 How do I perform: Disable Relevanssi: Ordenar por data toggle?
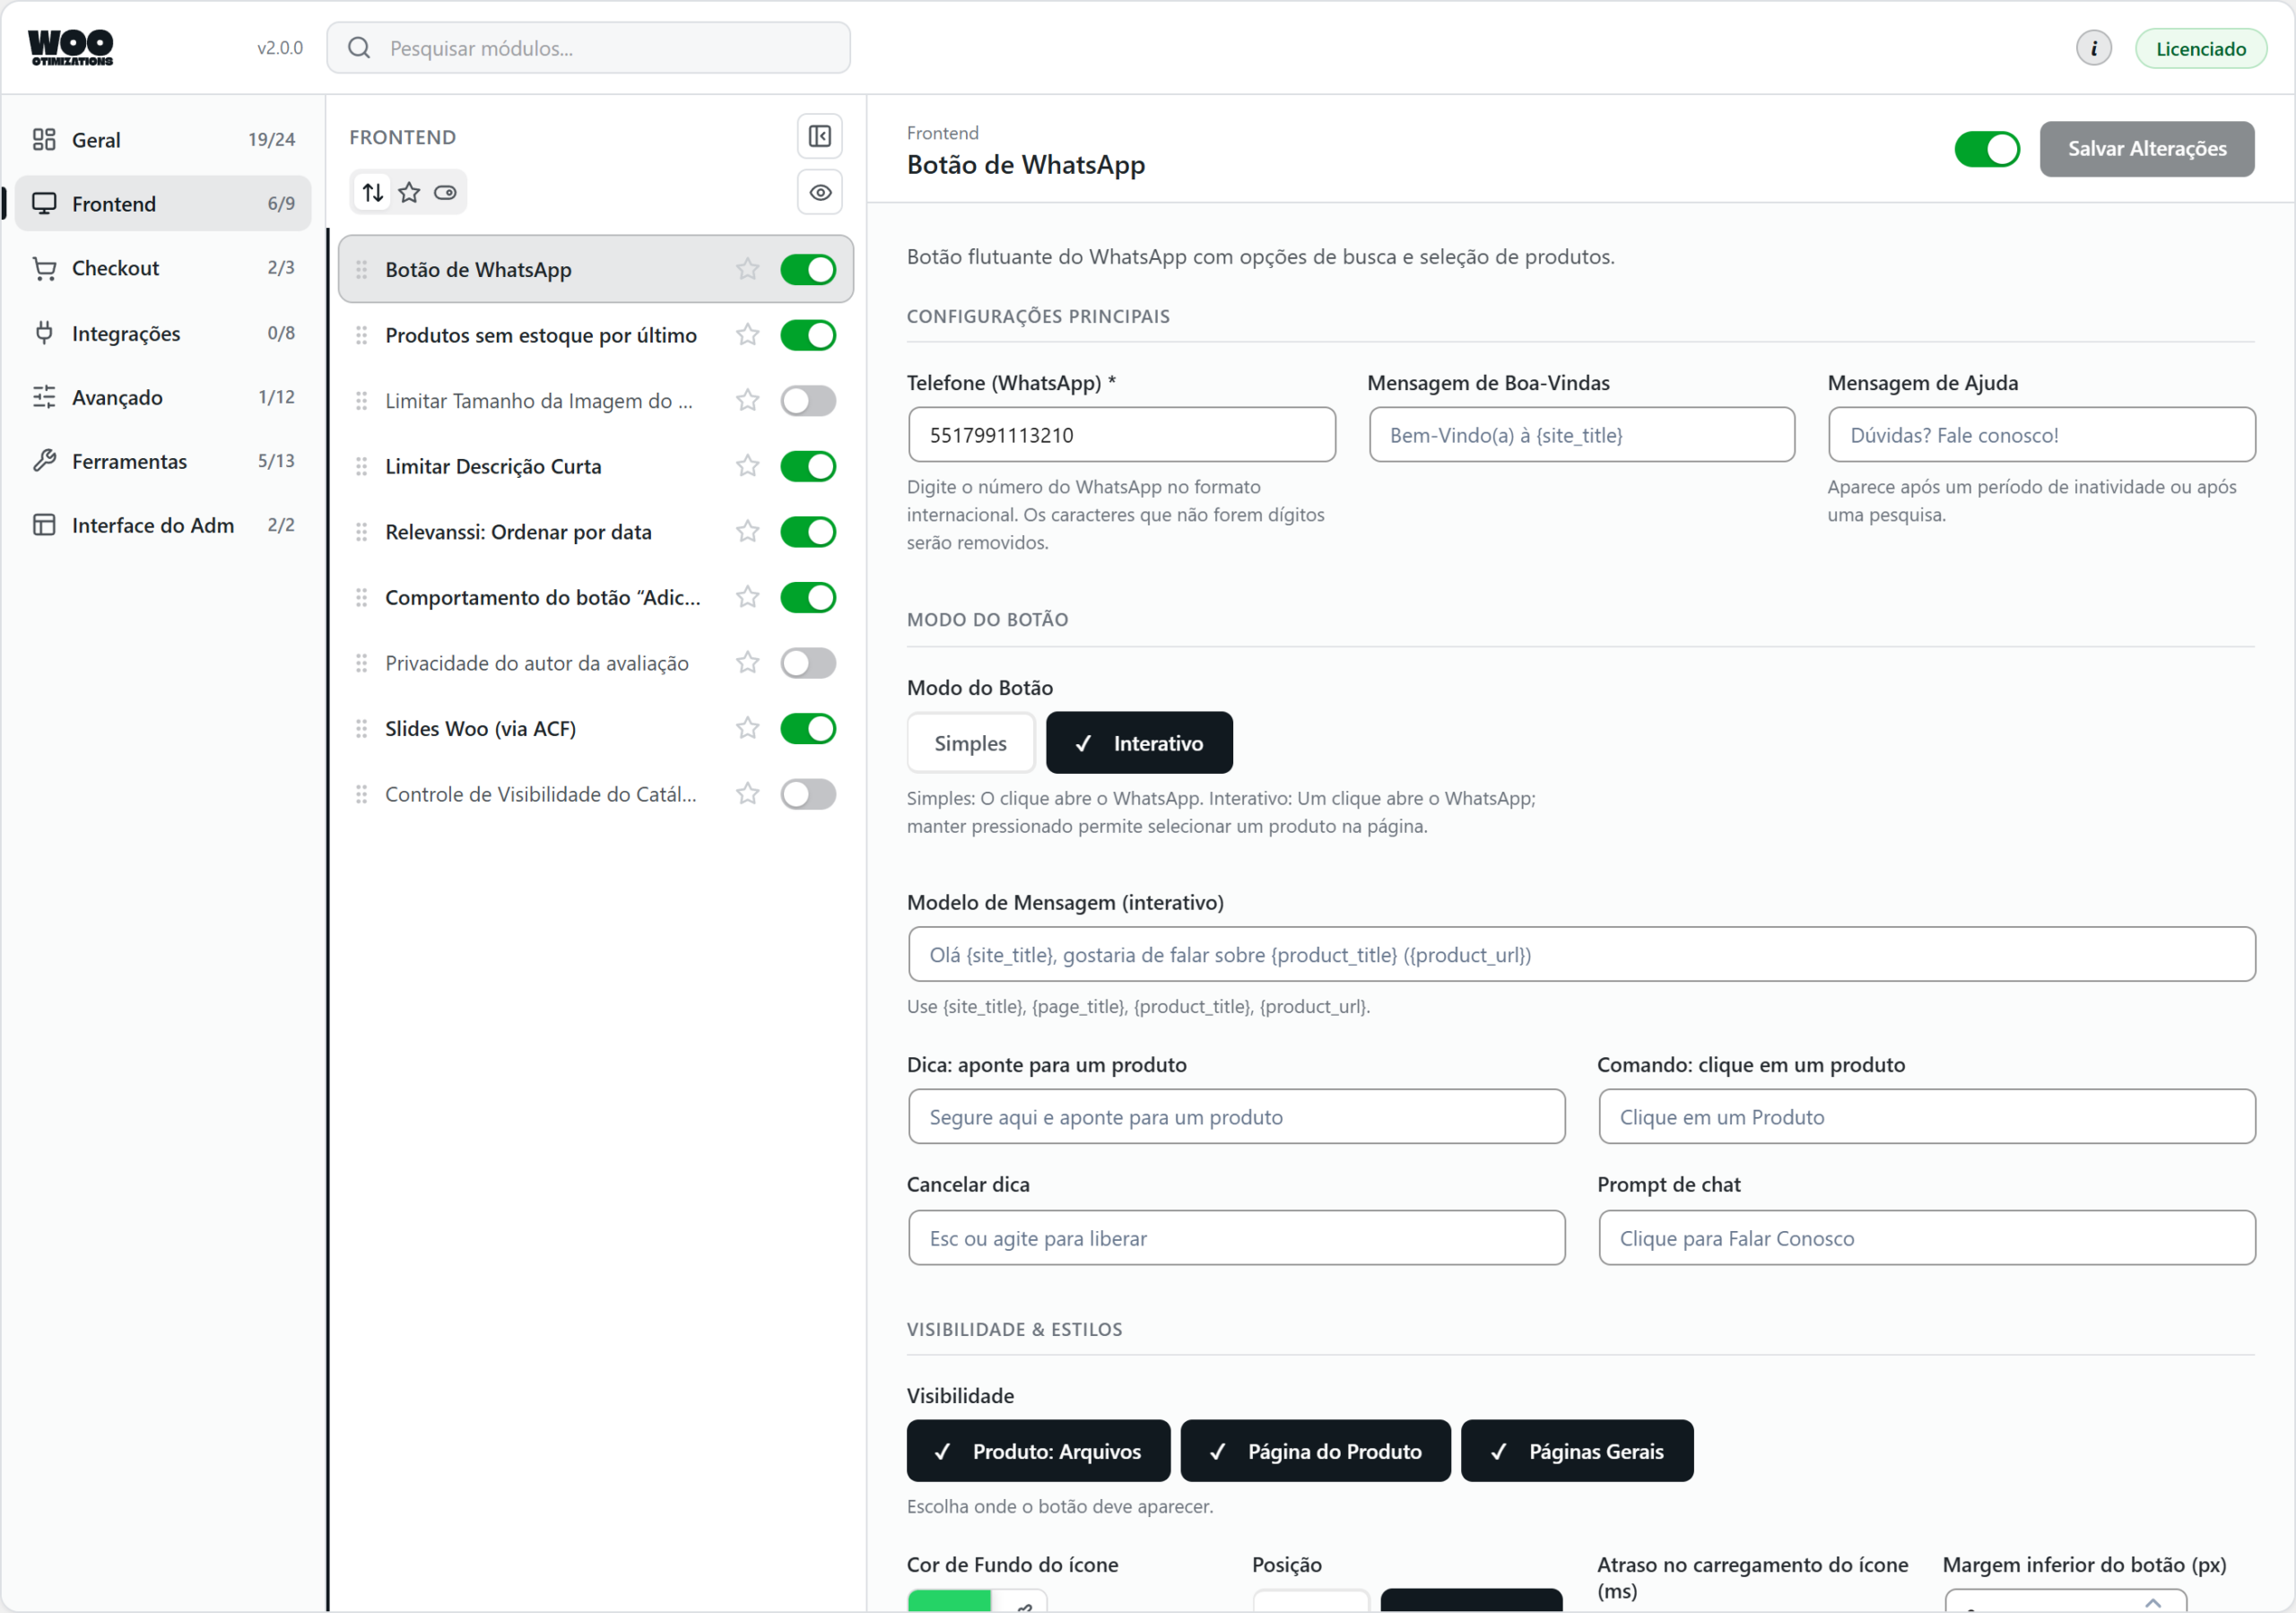(x=808, y=532)
